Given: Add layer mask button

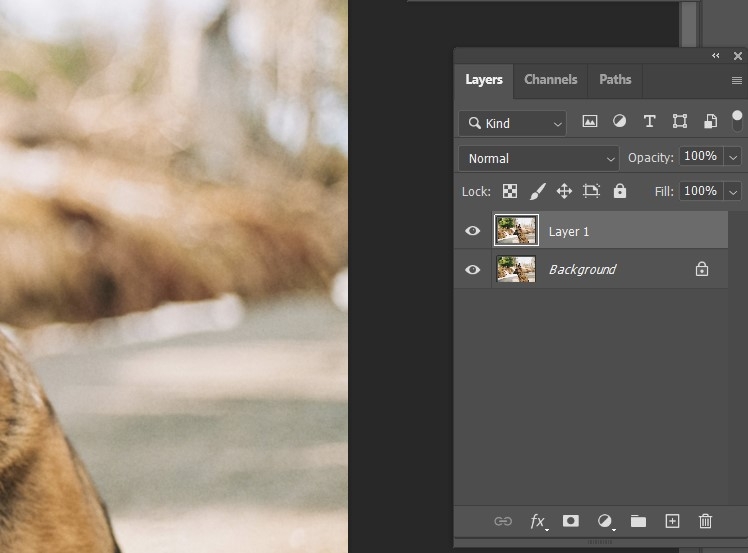Looking at the screenshot, I should 571,521.
